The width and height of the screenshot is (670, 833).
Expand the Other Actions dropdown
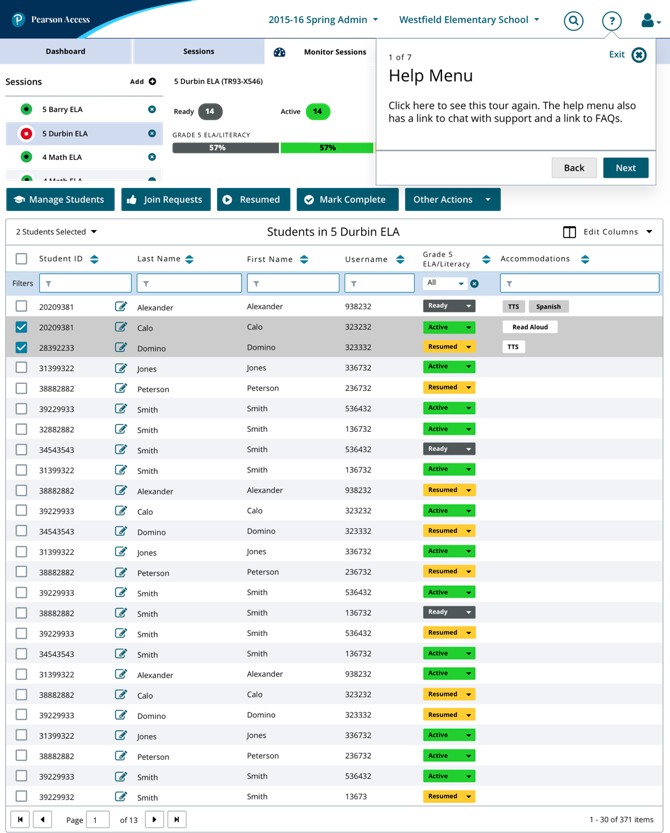pos(451,200)
